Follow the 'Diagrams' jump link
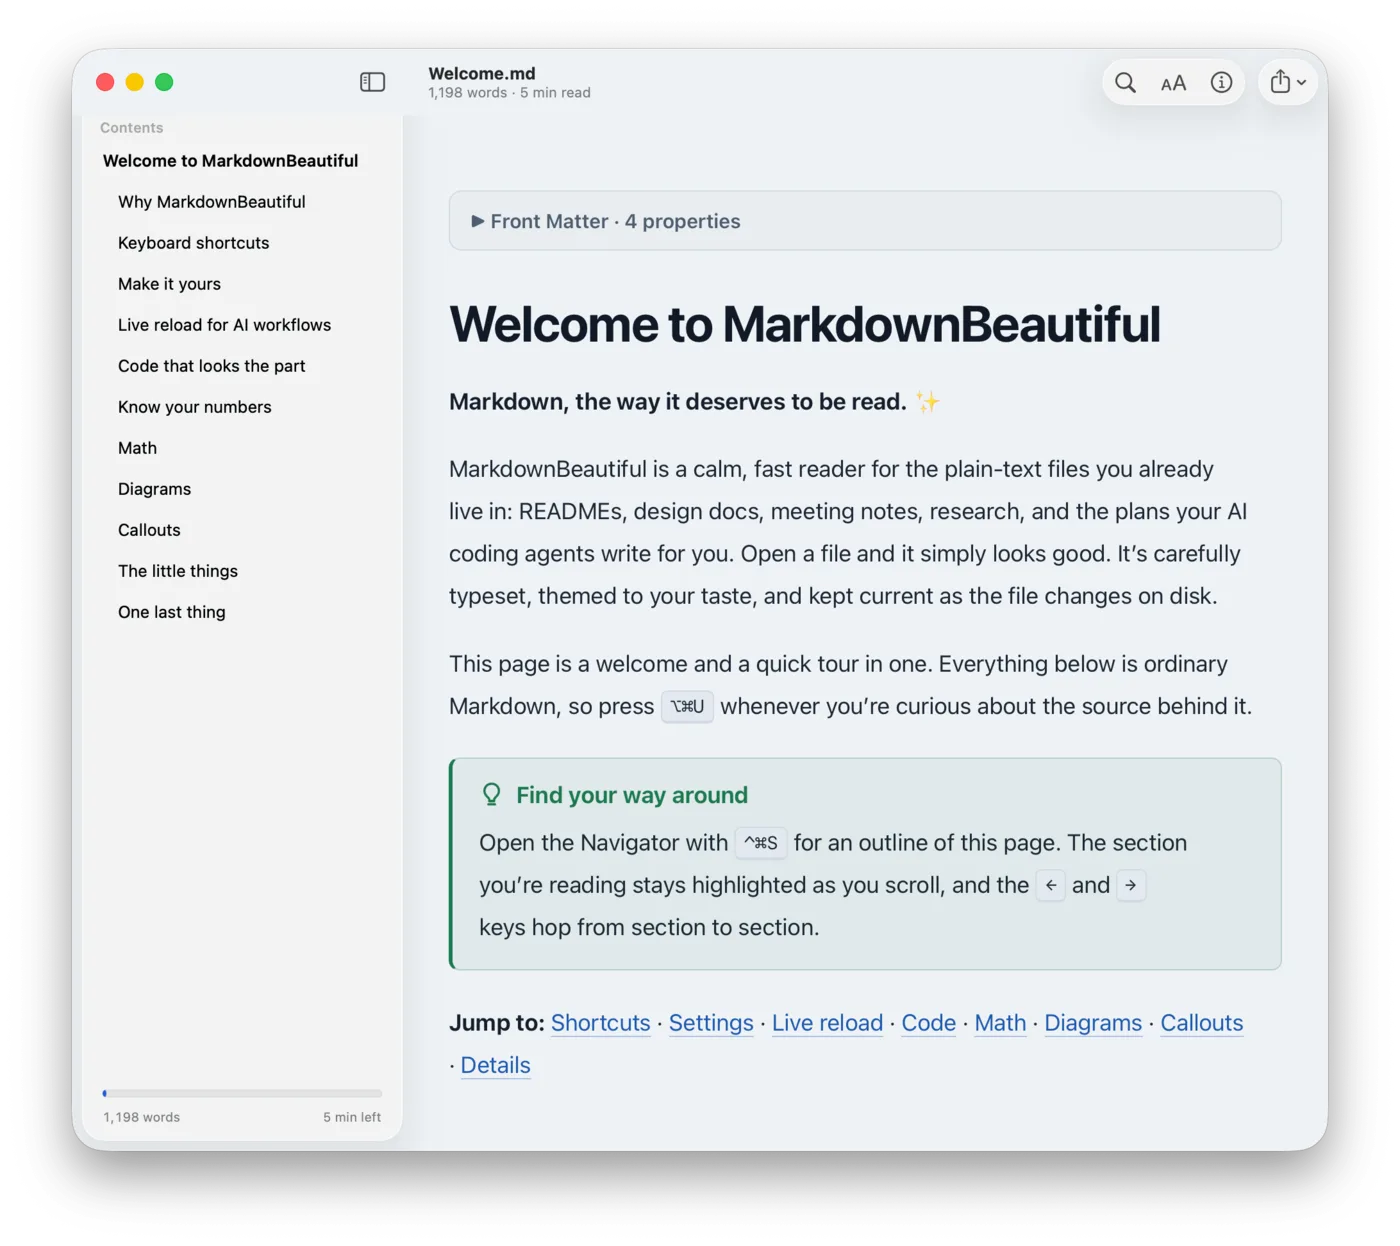This screenshot has width=1400, height=1246. point(1093,1023)
